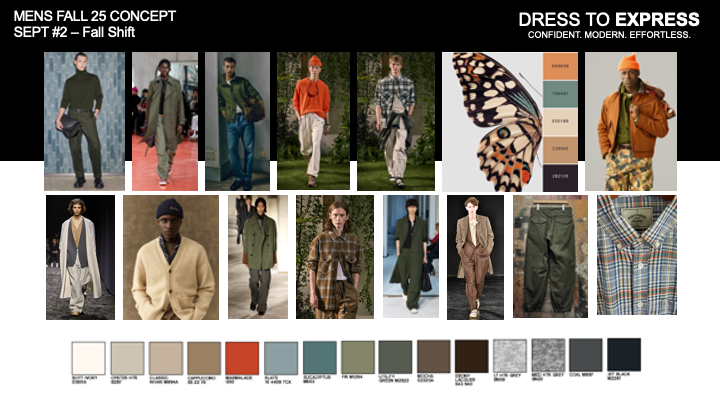Viewport: 720px width, 405px height.
Task: Select the teal 708A81 butterfly palette block
Action: click(560, 94)
